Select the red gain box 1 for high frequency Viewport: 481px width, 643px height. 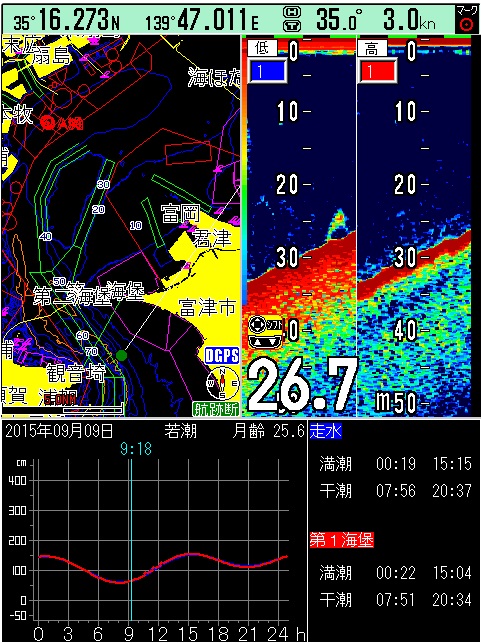tap(378, 71)
